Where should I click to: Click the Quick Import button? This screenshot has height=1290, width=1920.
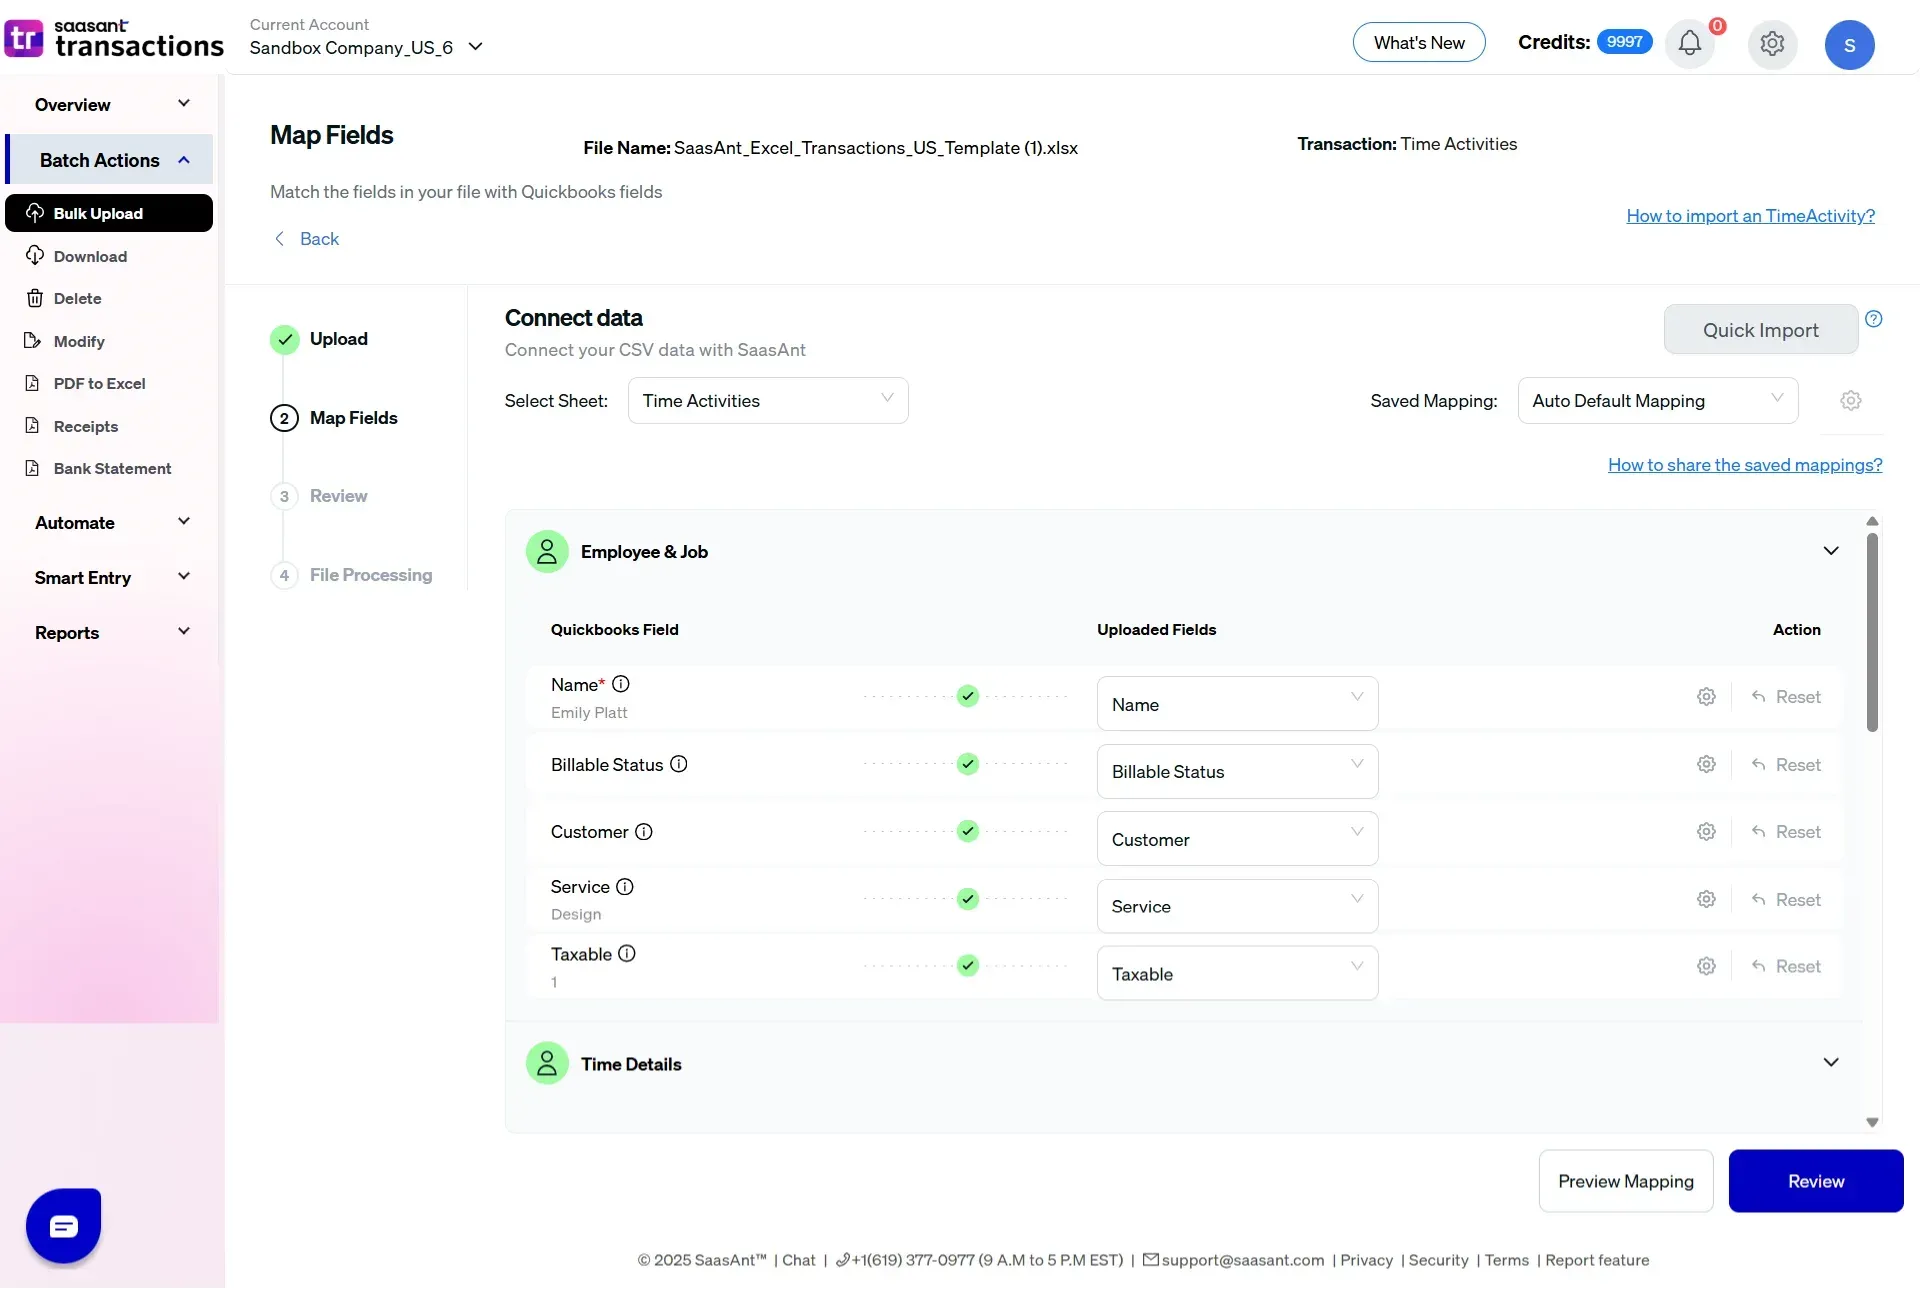[1760, 330]
